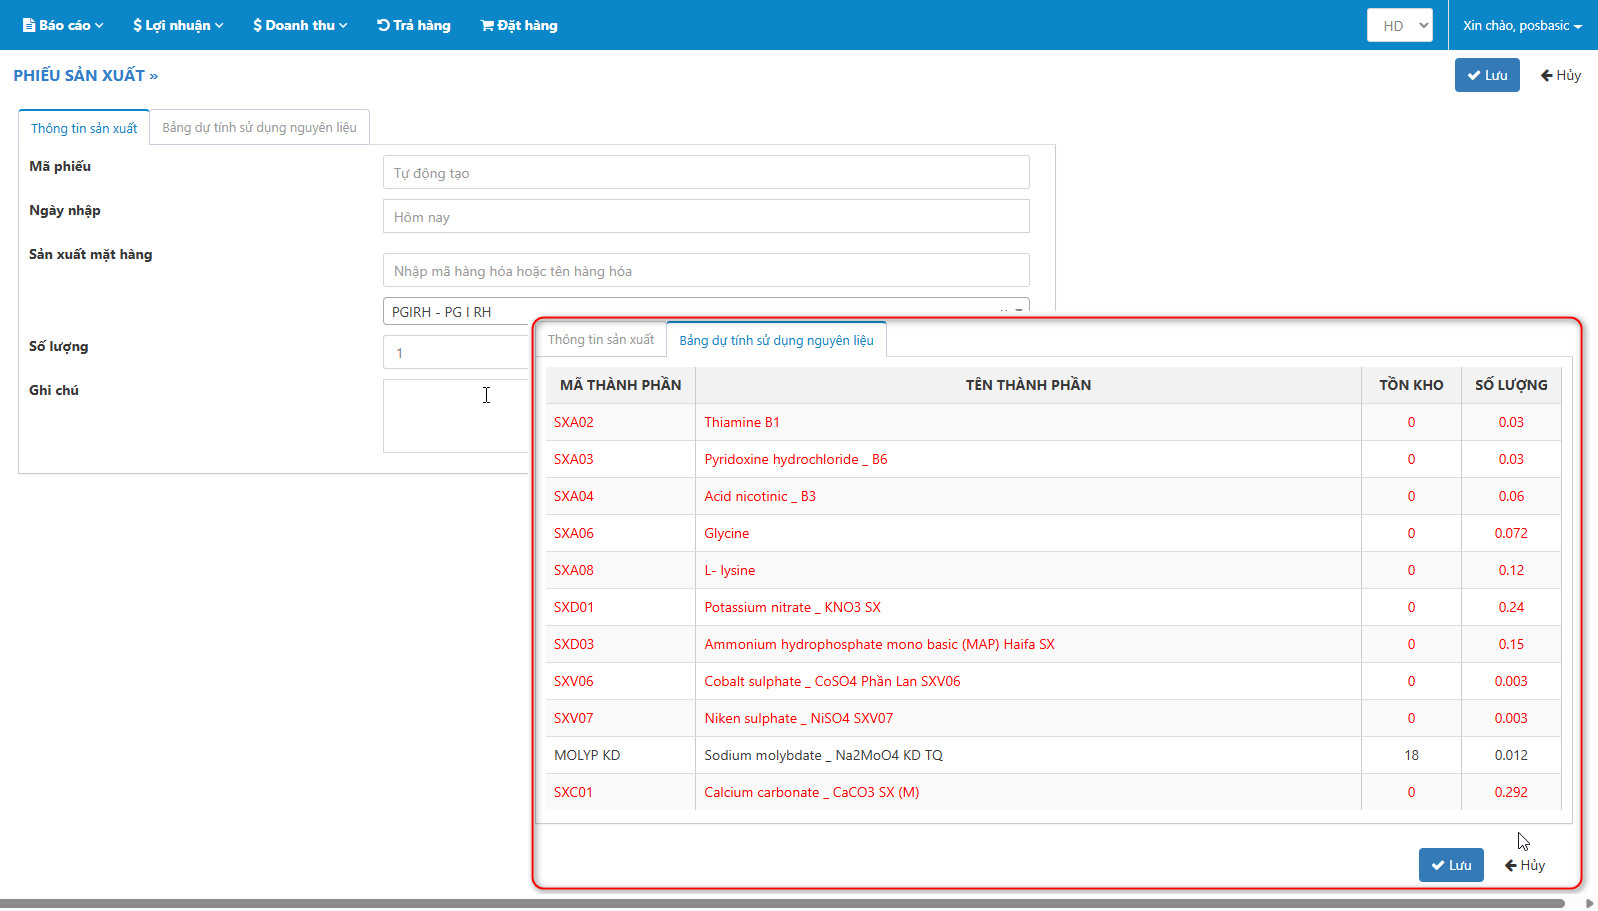Open the HD selector in header
This screenshot has width=1598, height=911.
pos(1399,25)
